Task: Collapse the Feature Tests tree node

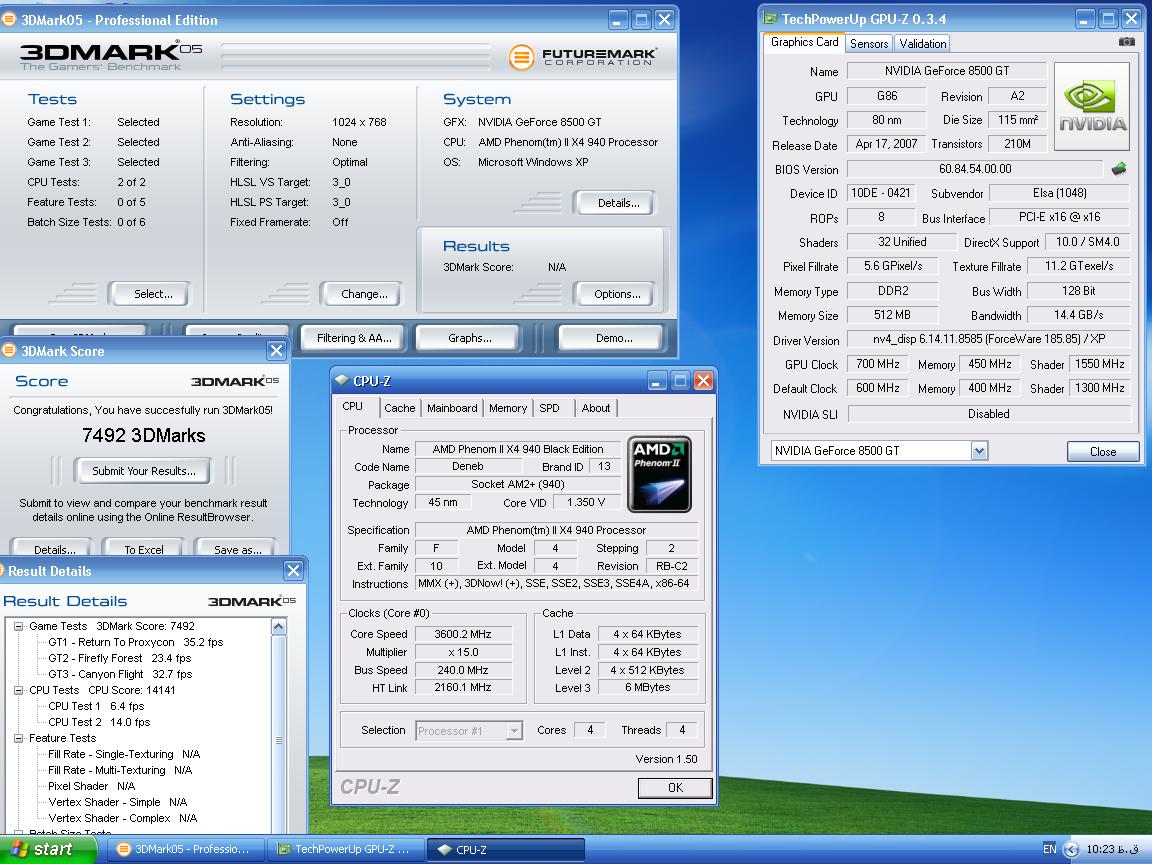Action: [18, 738]
